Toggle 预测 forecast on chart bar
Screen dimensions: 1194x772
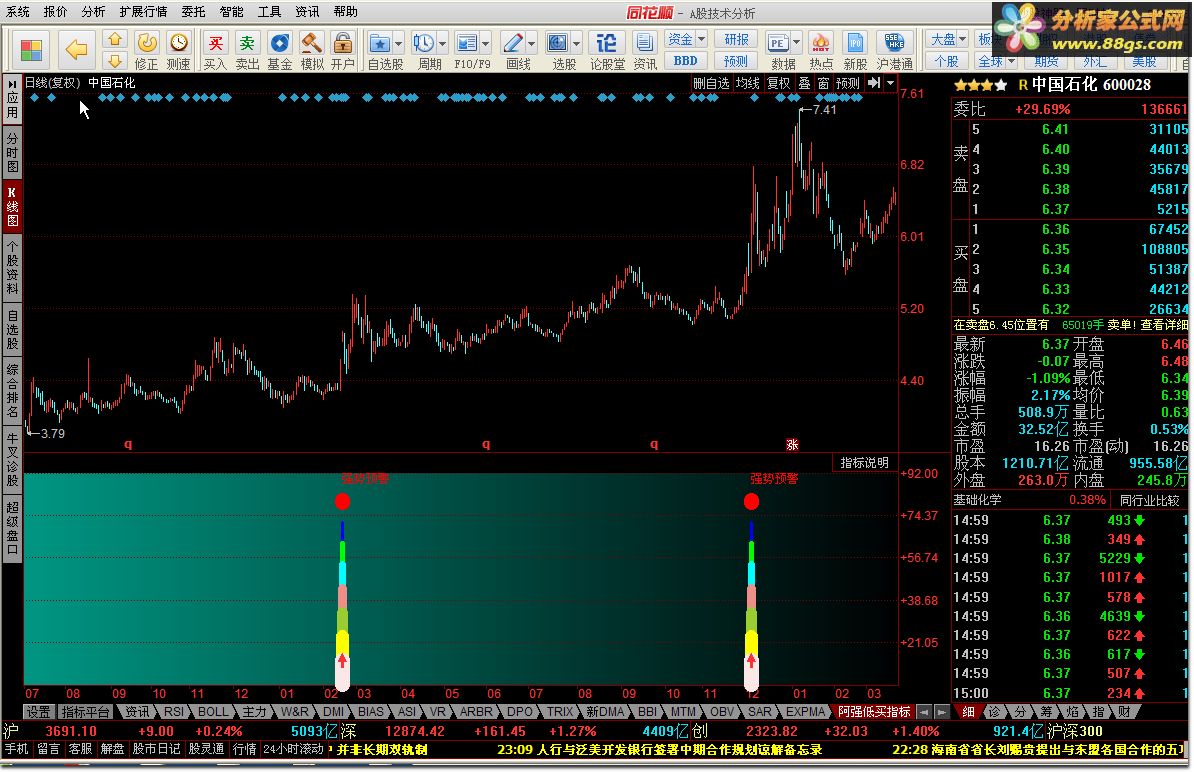(848, 83)
